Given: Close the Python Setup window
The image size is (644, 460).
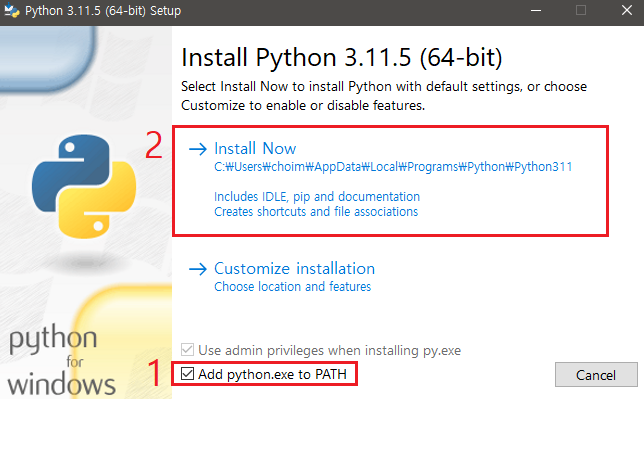Looking at the screenshot, I should (x=627, y=10).
